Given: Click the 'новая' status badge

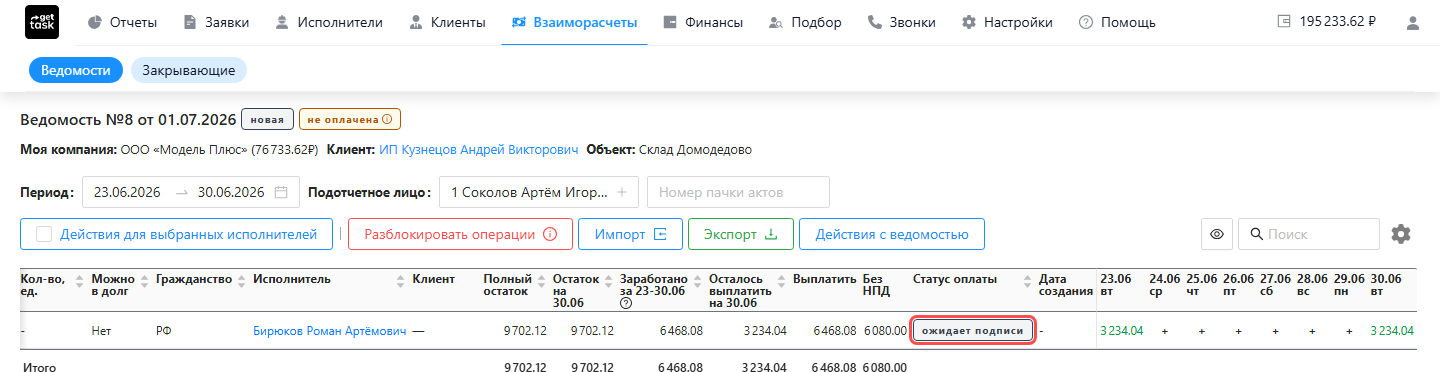Looking at the screenshot, I should (x=267, y=119).
